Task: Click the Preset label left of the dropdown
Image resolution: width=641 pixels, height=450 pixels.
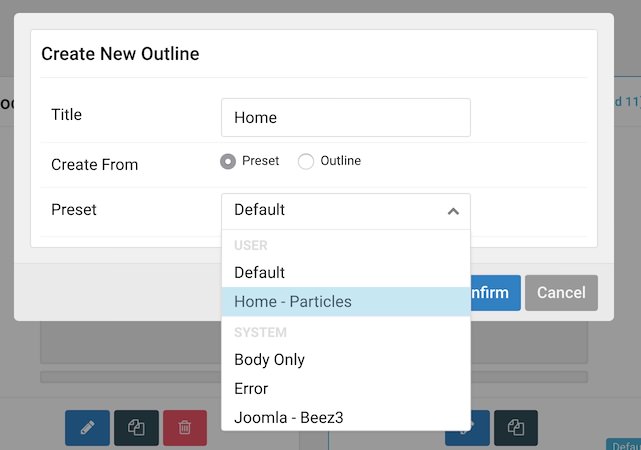Action: pyautogui.click(x=74, y=210)
